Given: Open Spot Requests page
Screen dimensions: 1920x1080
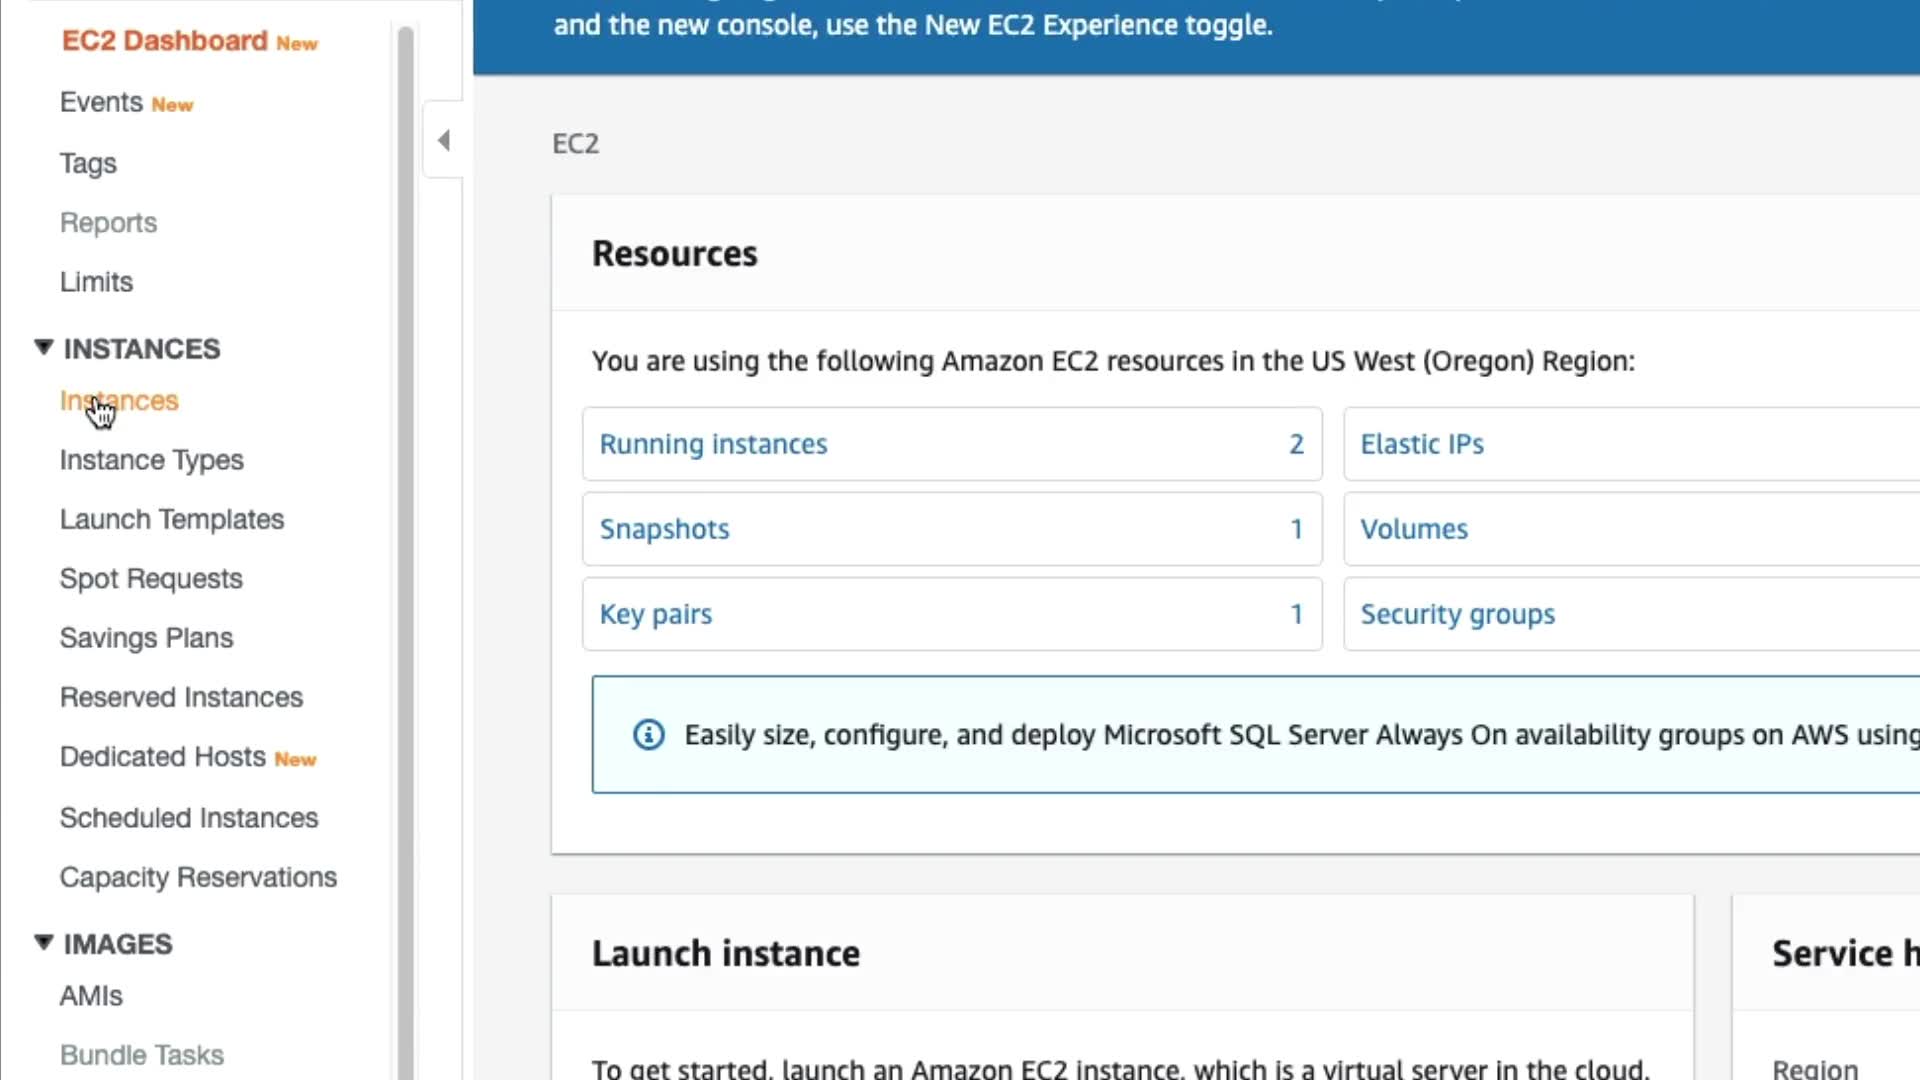Looking at the screenshot, I should click(x=151, y=579).
